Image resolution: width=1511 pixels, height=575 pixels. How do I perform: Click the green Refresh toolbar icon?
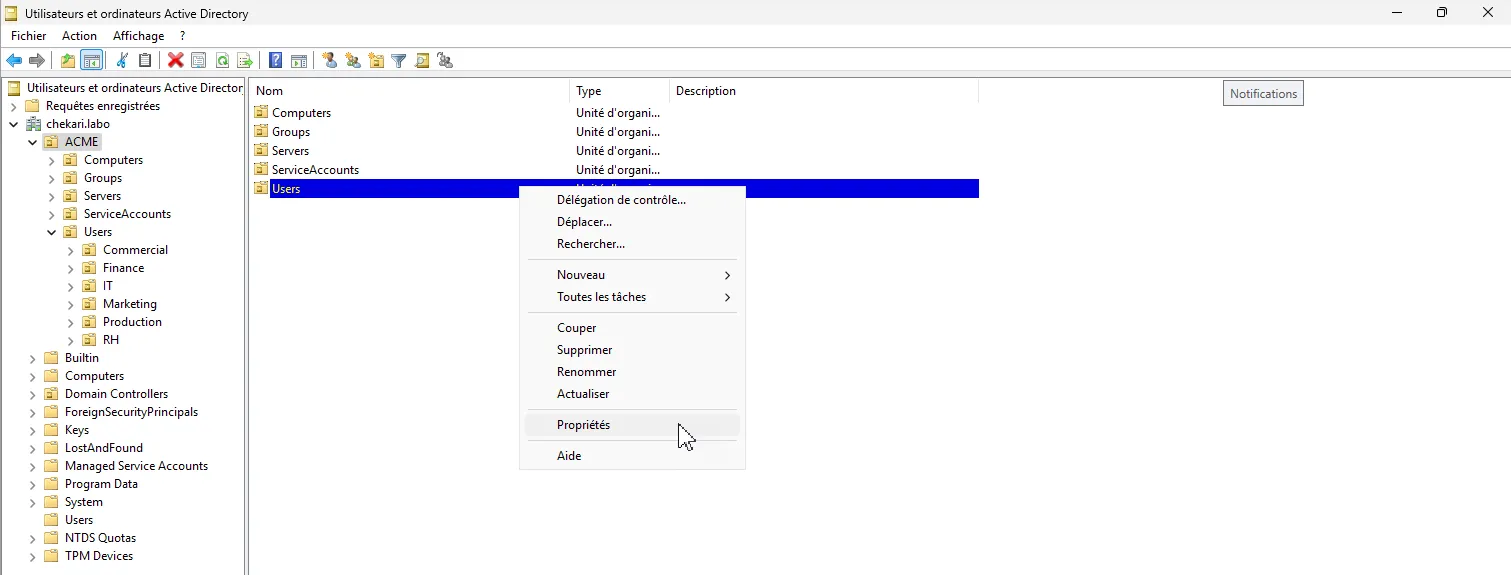point(222,61)
